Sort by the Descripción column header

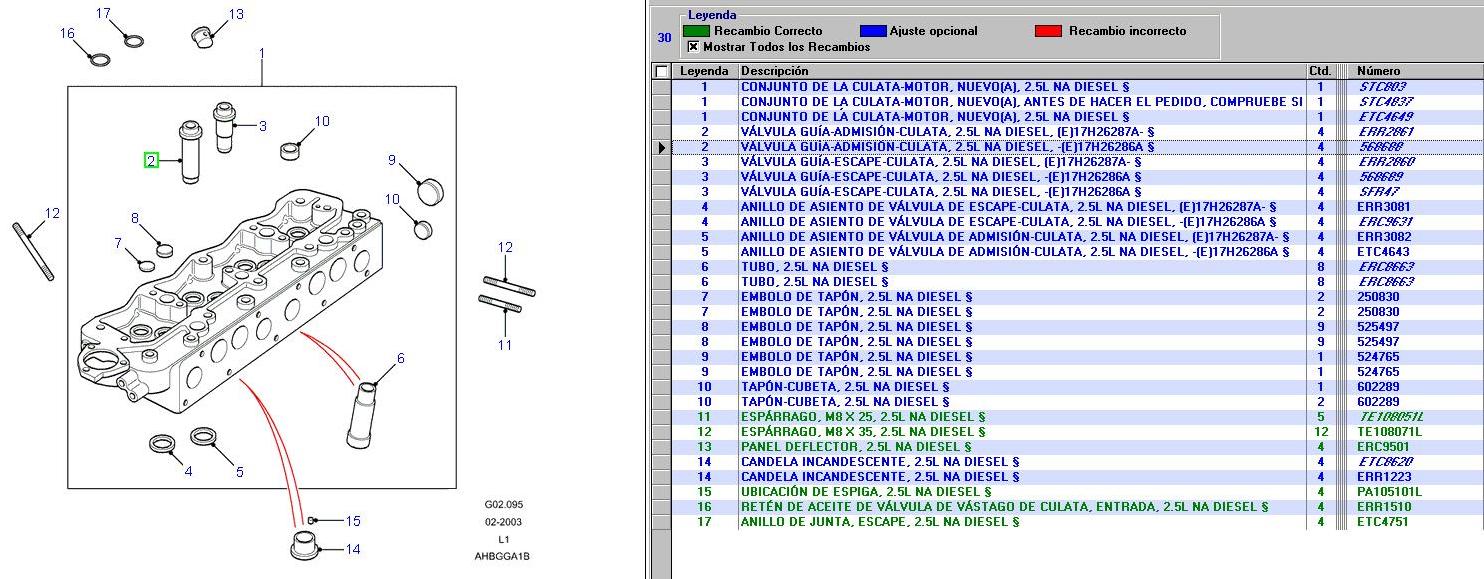(x=1020, y=72)
